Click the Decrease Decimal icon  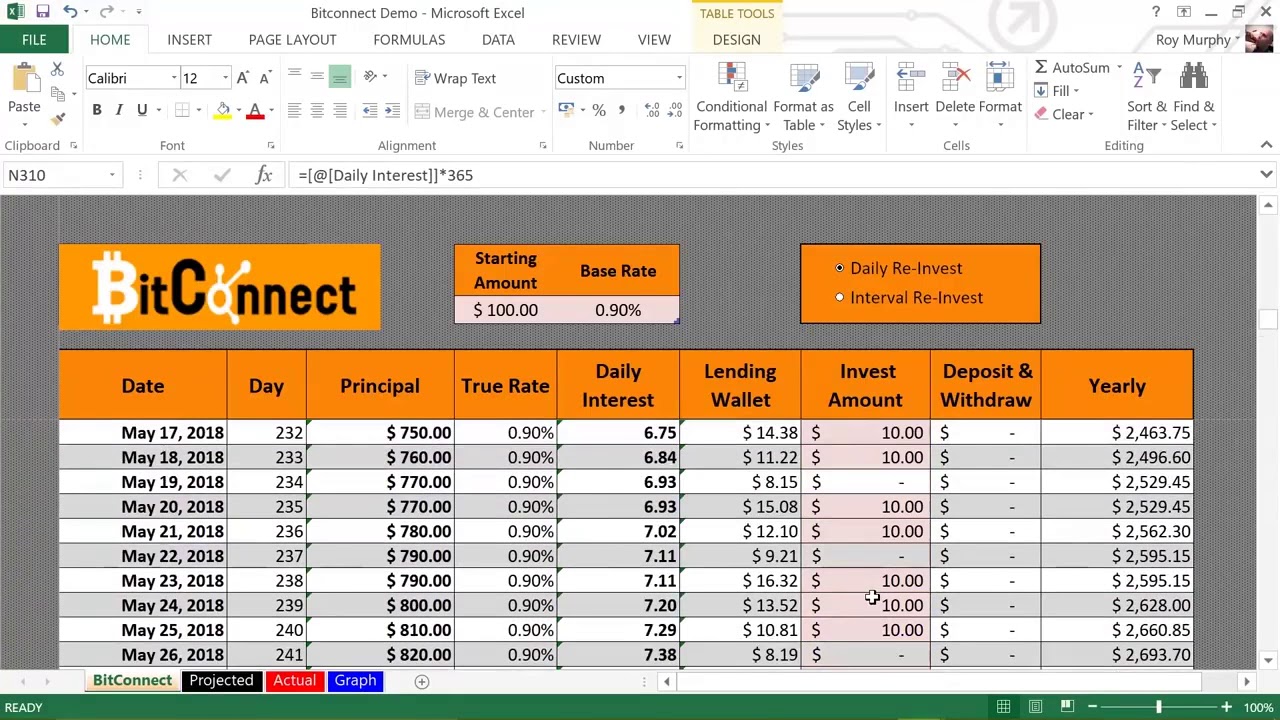coord(674,110)
